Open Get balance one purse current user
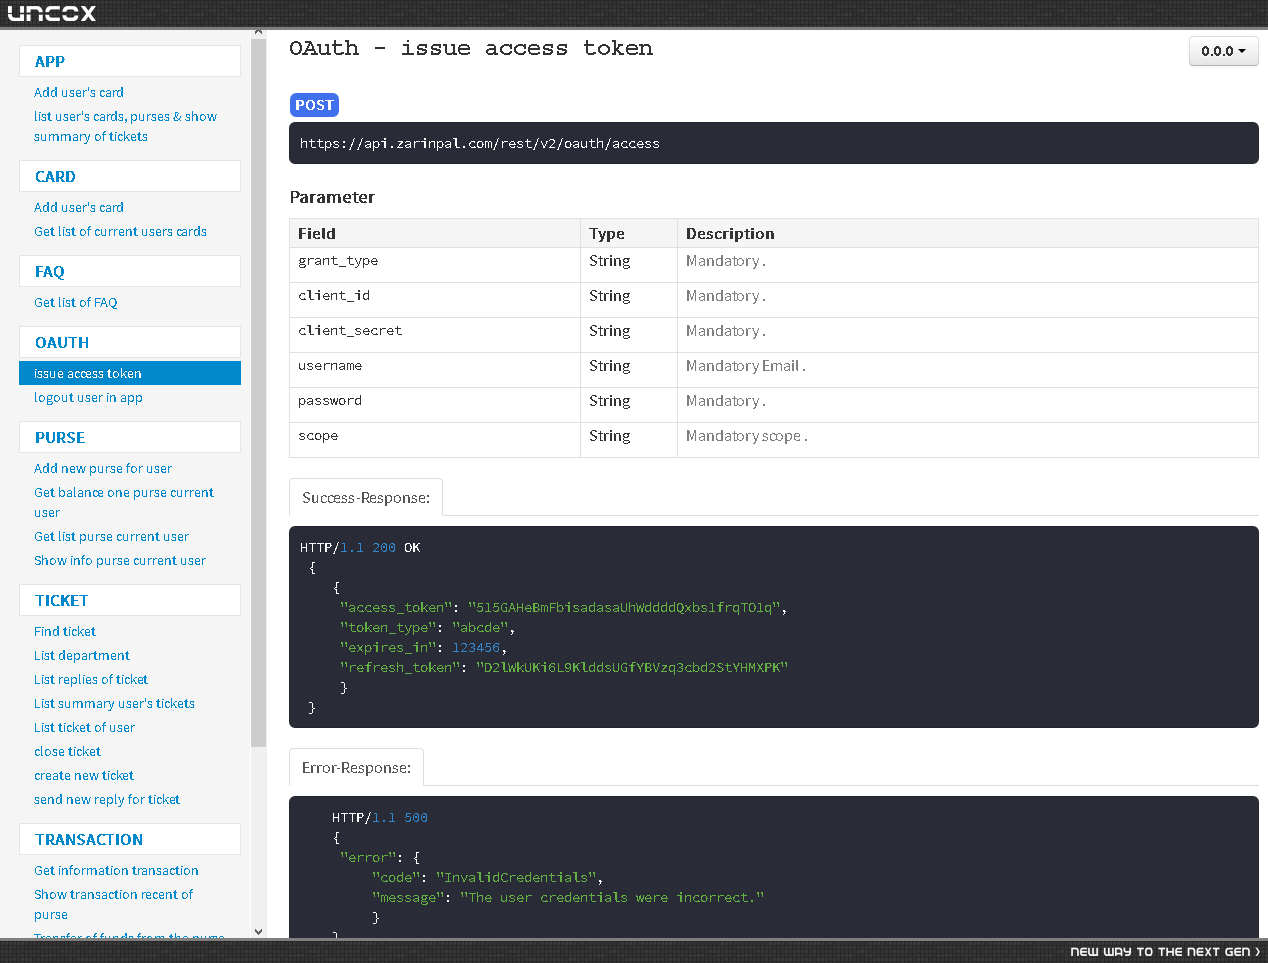1268x963 pixels. [x=124, y=502]
